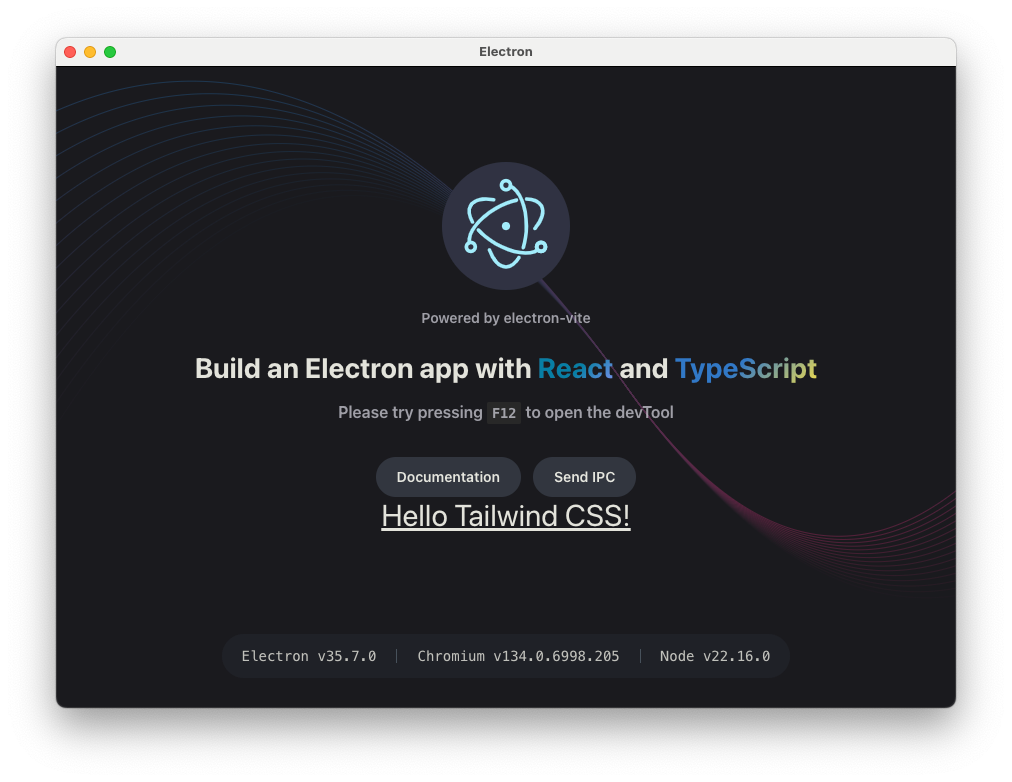This screenshot has height=782, width=1012.
Task: Click 'Build an Electron app with' heading text
Action: click(x=363, y=368)
